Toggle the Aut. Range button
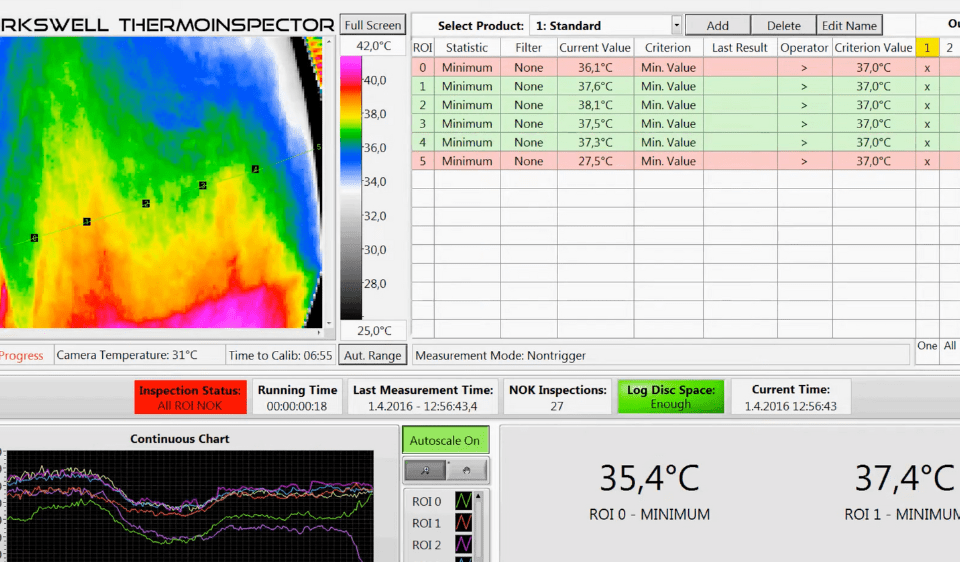Screen dimensions: 960x562 tap(372, 355)
